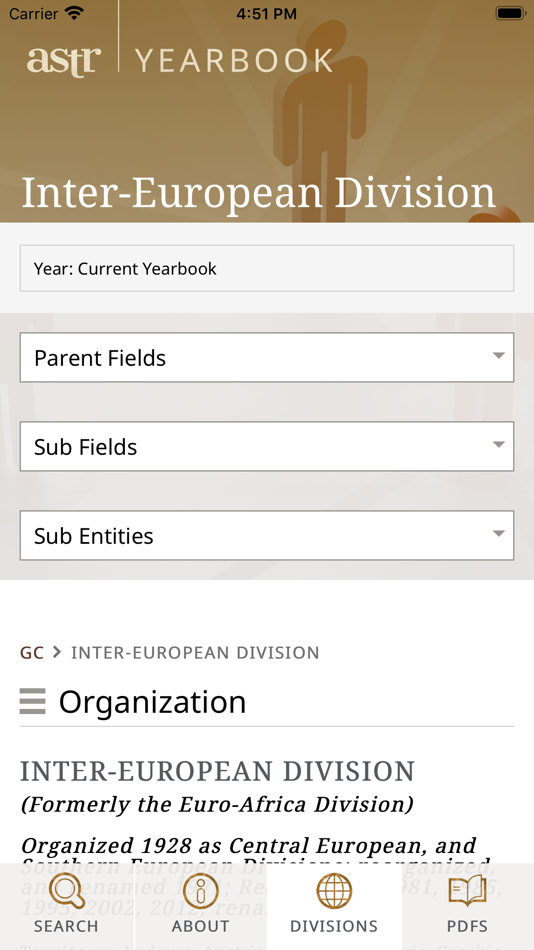Open the Sub Fields dropdown
Screen dimensions: 534x950
[267, 447]
